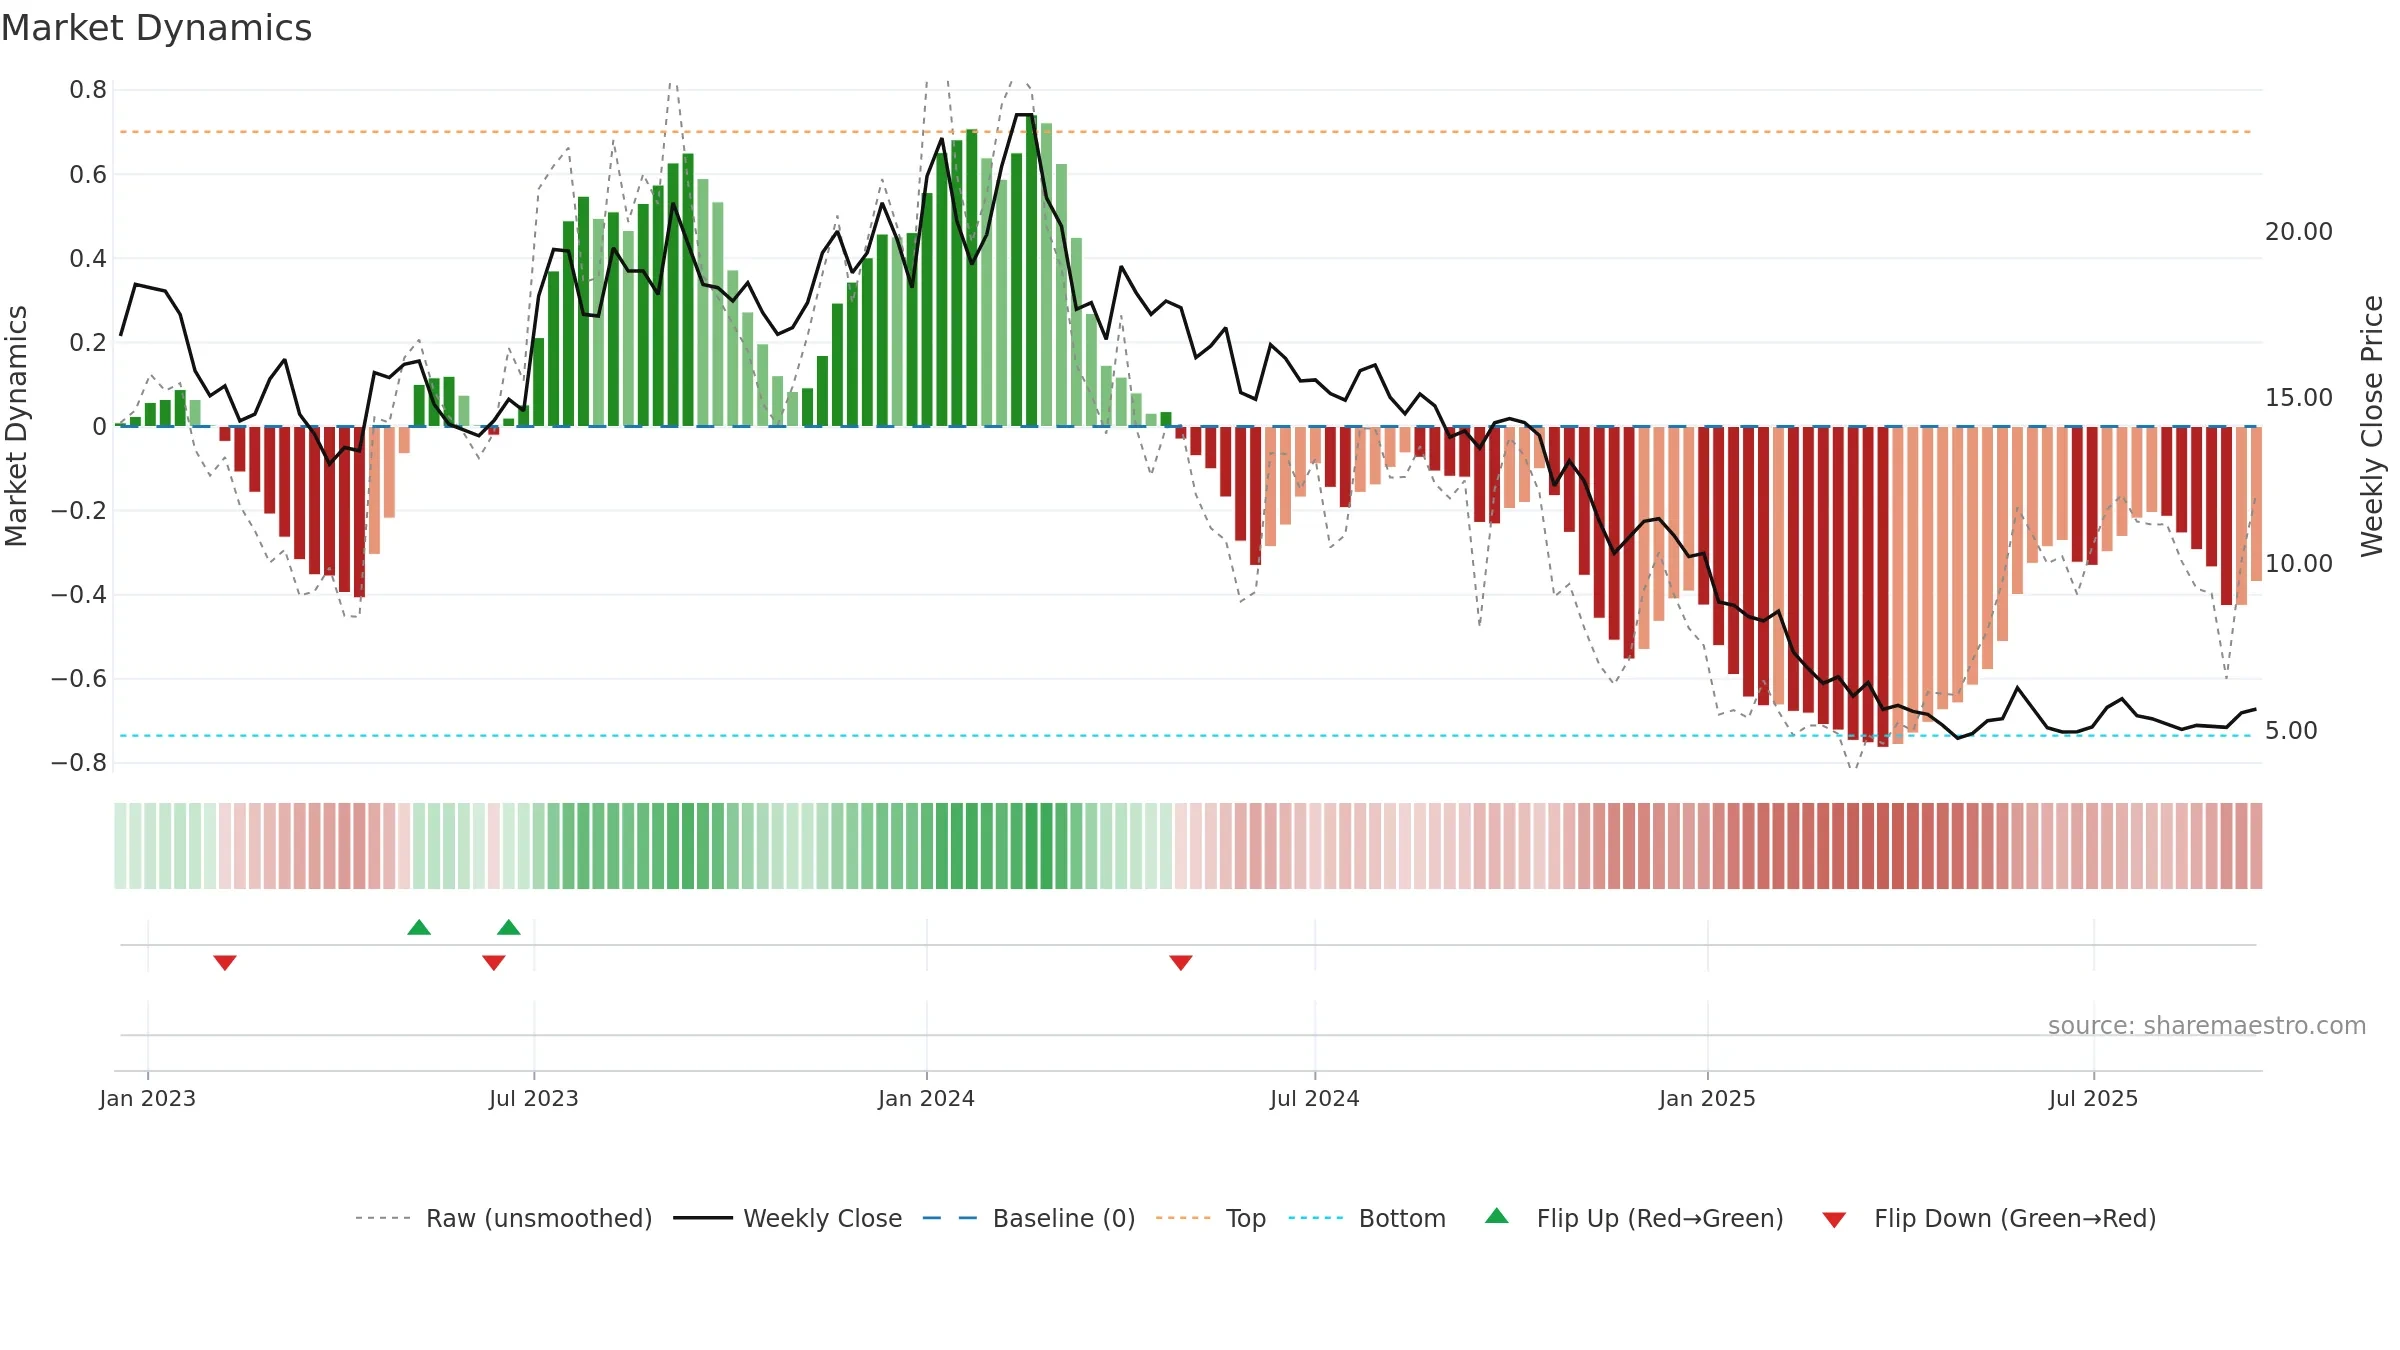
Task: Click the 5.00 price axis tick label
Action: tap(2291, 731)
